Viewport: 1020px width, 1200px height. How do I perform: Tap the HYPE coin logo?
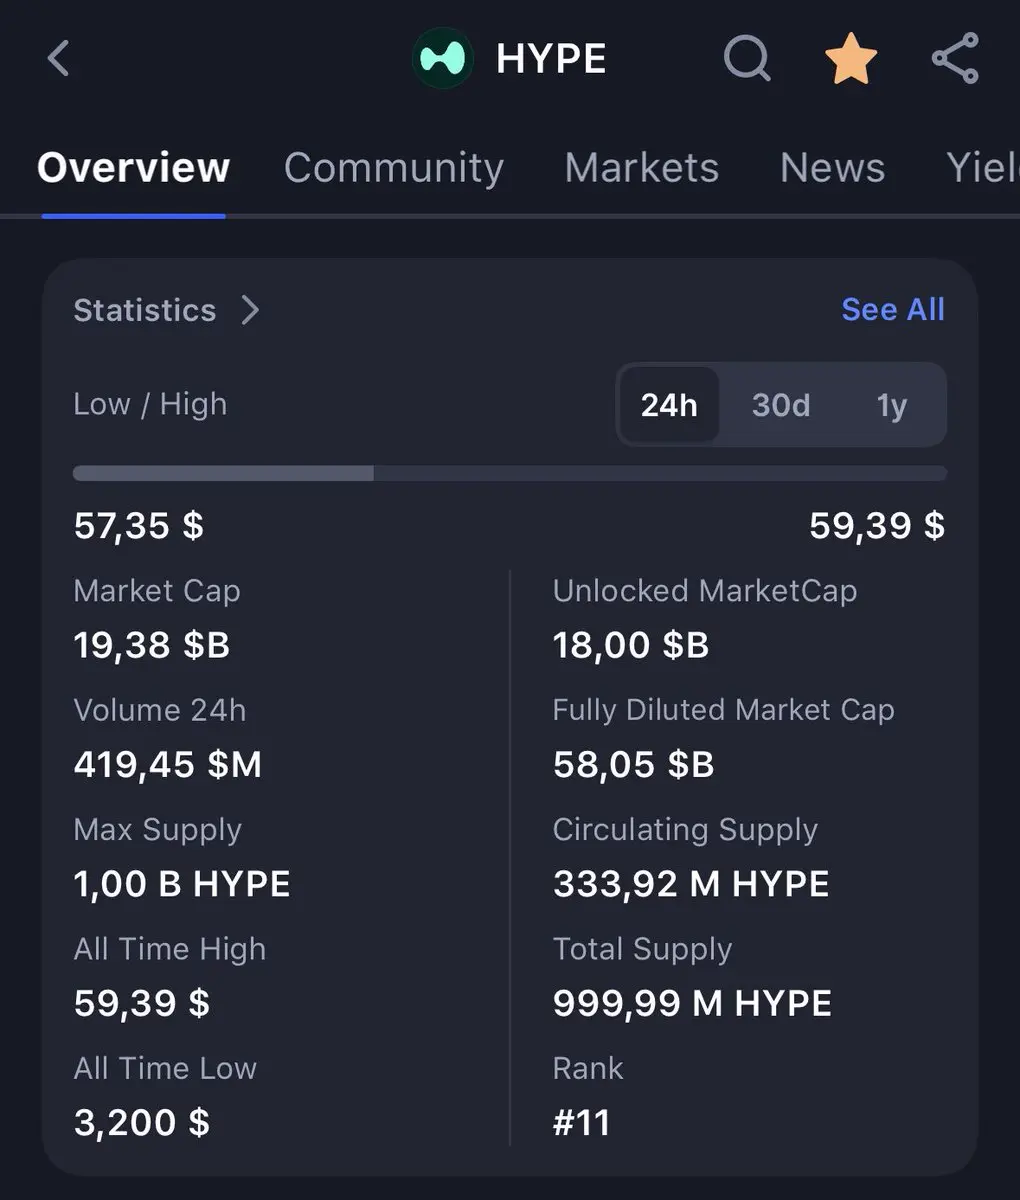click(442, 58)
